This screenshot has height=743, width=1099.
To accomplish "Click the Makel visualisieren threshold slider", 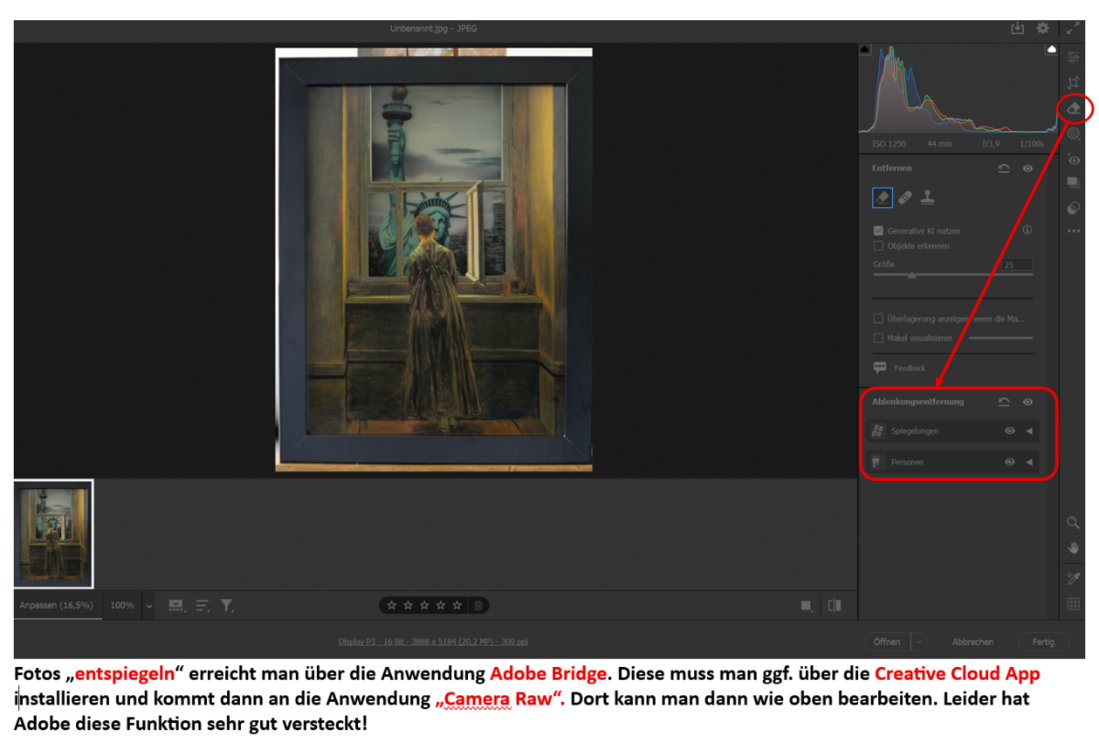I will click(1001, 338).
